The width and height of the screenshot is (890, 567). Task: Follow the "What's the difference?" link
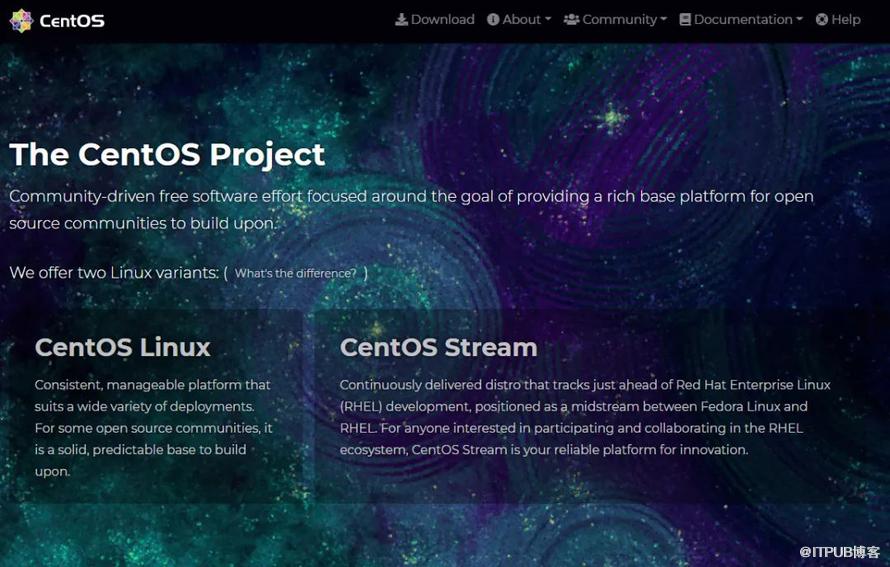[296, 274]
